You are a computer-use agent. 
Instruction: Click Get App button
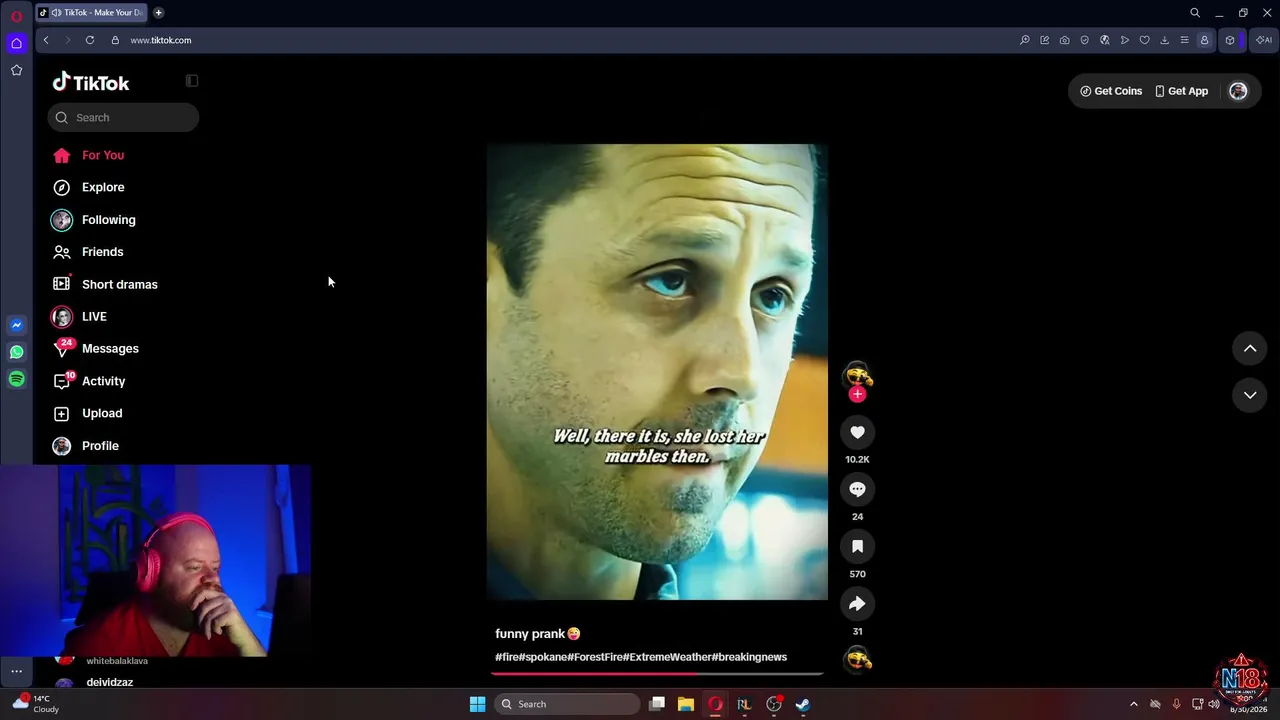click(1181, 91)
